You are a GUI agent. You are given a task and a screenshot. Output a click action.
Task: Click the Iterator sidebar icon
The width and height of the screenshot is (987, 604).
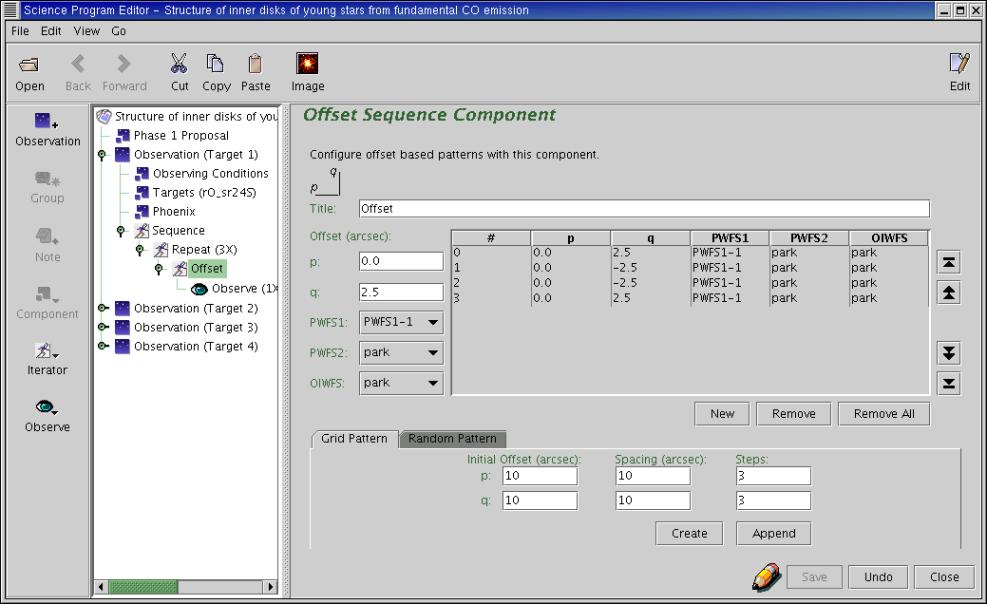tap(47, 350)
